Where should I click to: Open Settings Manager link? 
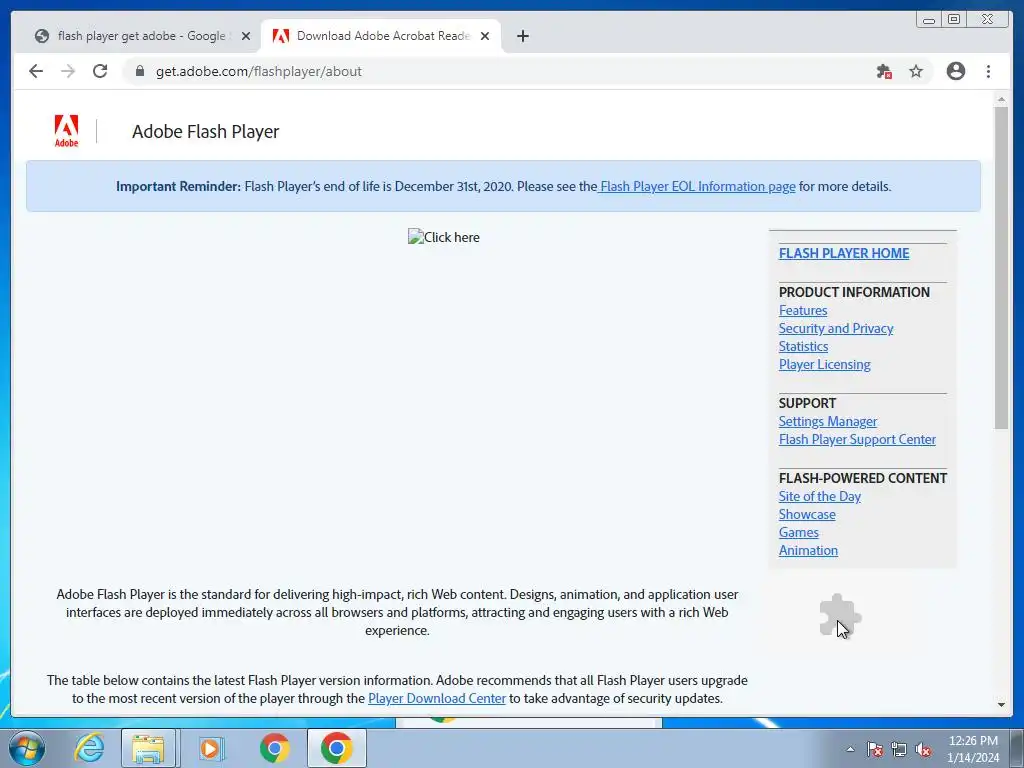827,421
